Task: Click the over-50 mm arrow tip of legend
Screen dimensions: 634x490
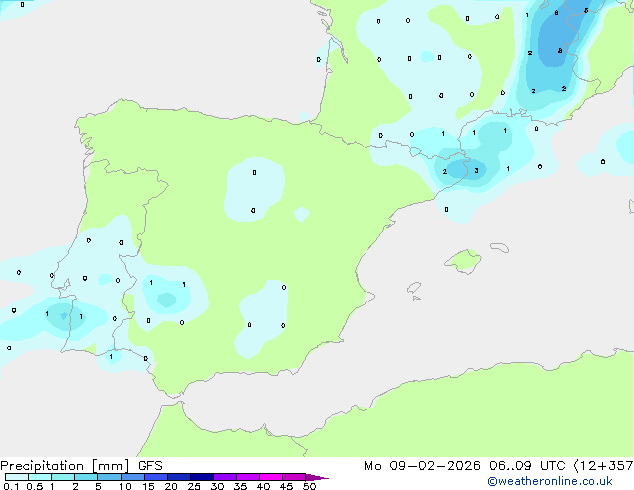Action: pyautogui.click(x=317, y=477)
